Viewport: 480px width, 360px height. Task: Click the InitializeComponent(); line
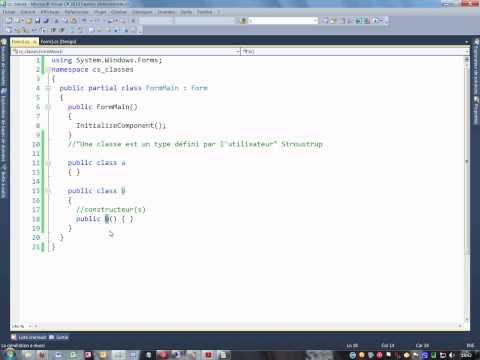121,125
